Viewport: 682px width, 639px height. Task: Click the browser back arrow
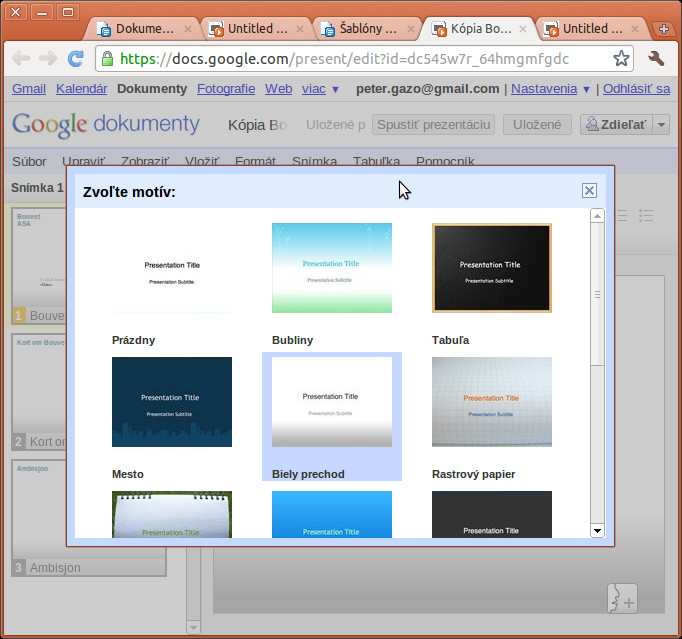[20, 58]
